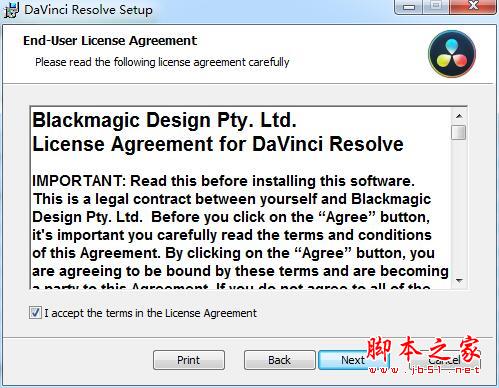Click the license scrollbar down arrow

click(459, 281)
